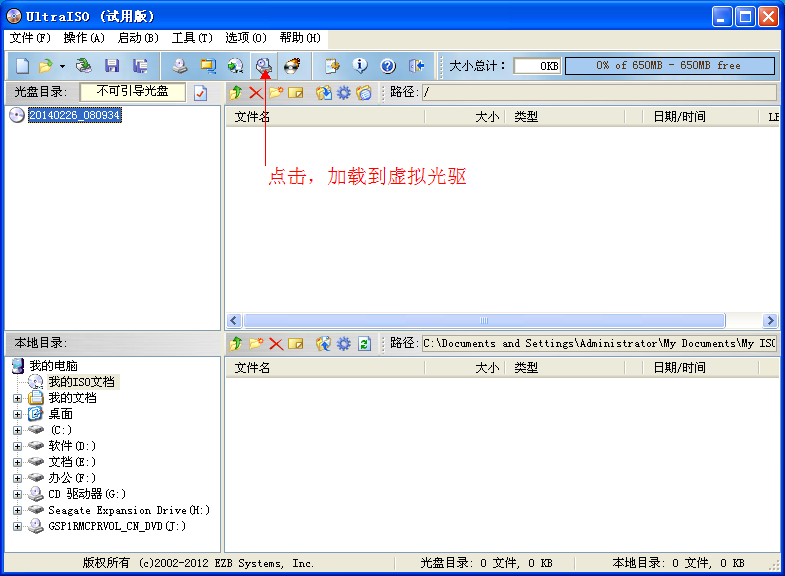This screenshot has height=576, width=785.
Task: Open the 帮助(H) menu
Action: coord(300,38)
